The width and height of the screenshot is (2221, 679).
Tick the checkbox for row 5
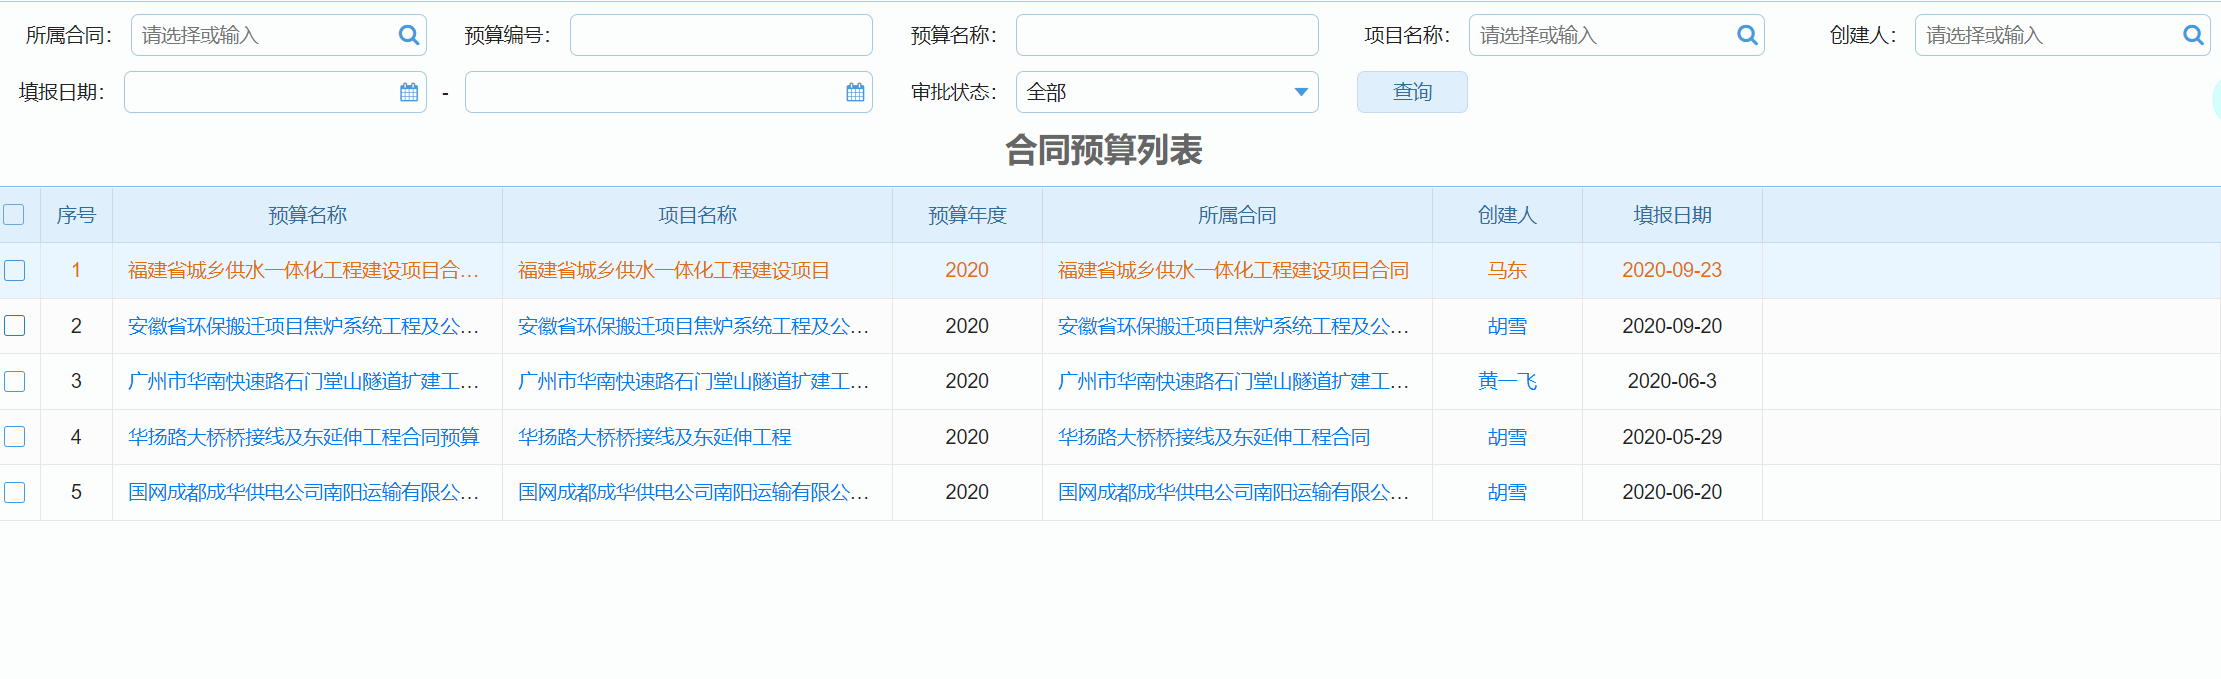(x=14, y=492)
